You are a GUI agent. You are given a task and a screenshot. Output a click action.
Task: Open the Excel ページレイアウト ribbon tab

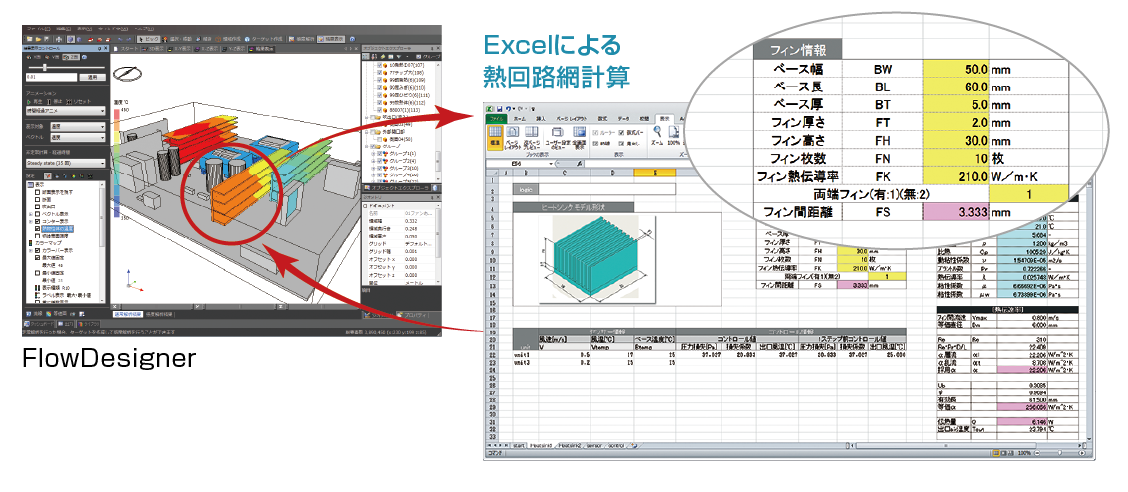click(x=572, y=119)
